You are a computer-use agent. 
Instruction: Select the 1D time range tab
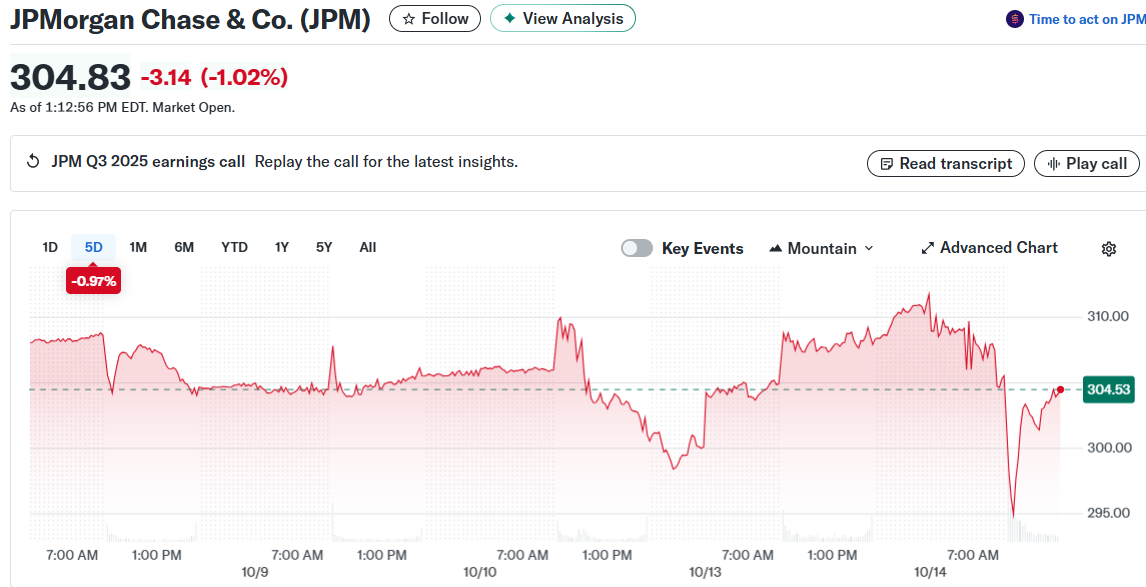pos(50,247)
